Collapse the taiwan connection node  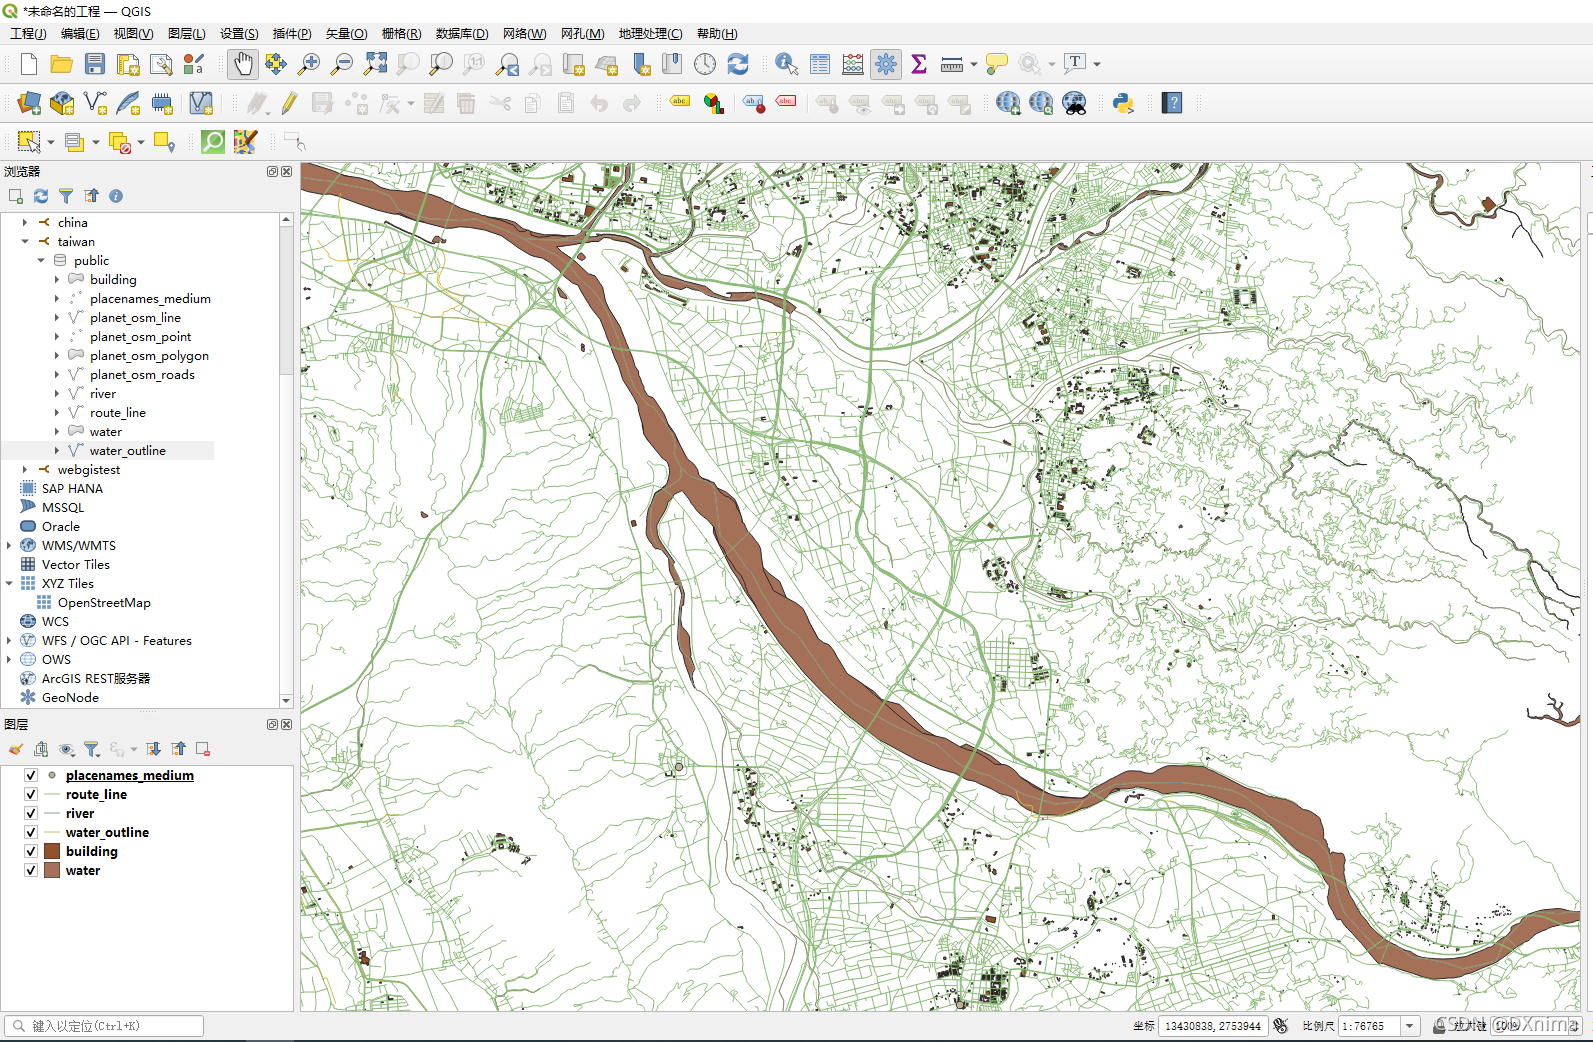point(25,241)
